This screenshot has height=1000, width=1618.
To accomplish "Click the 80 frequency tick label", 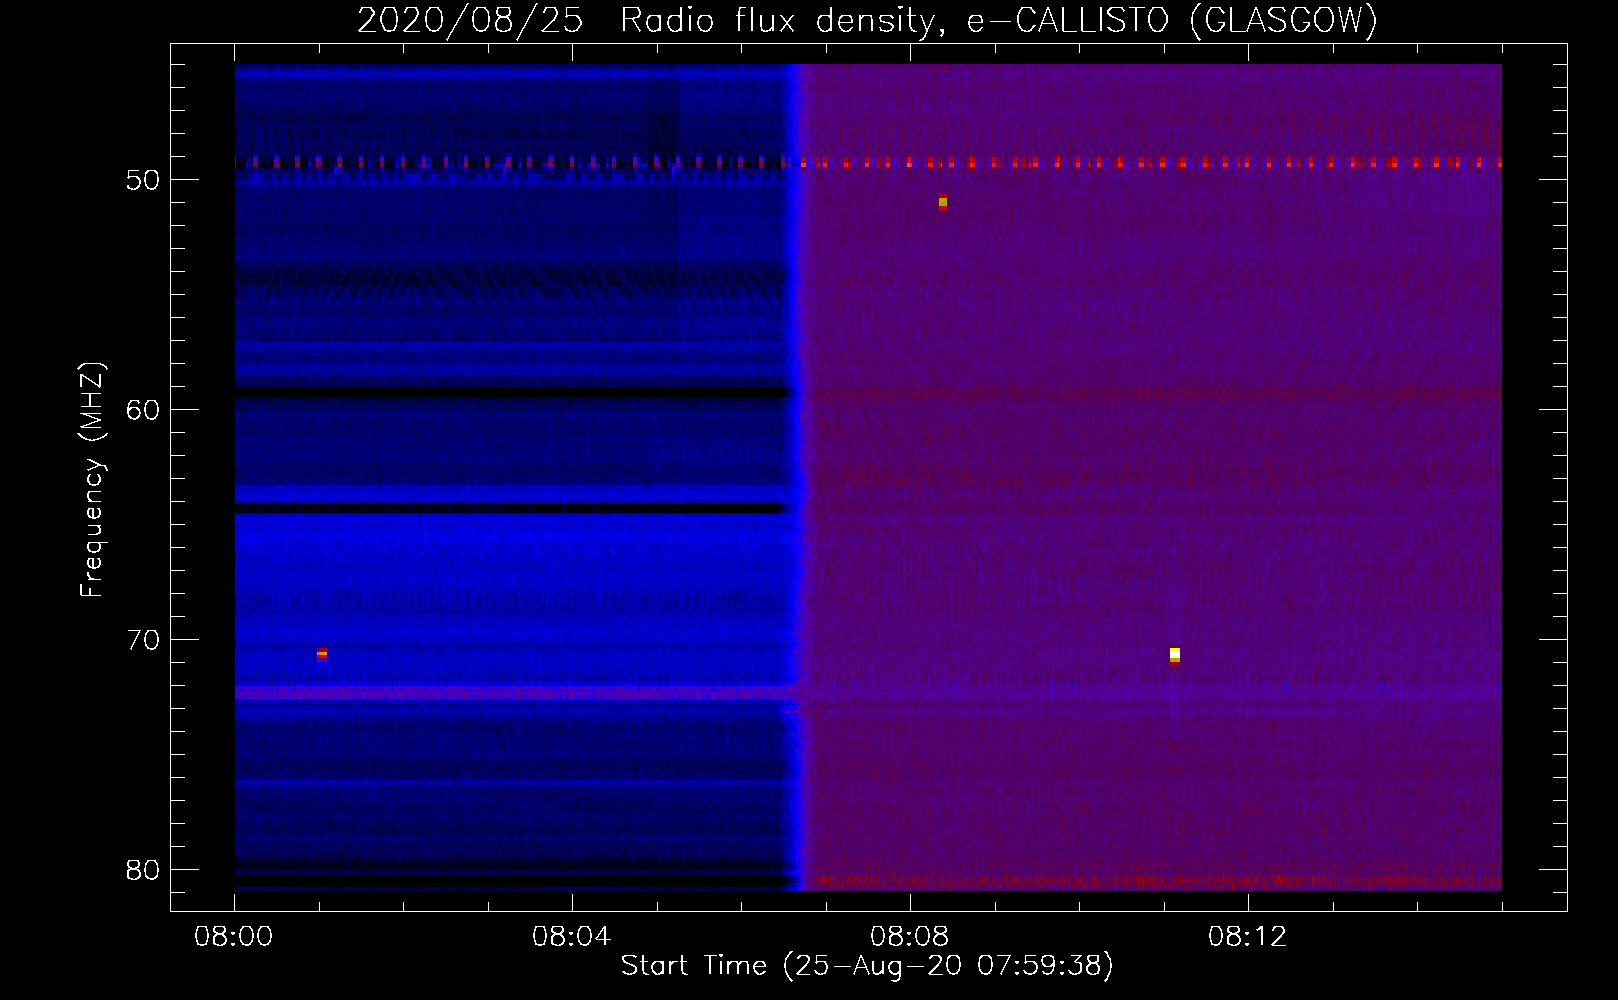I will (143, 870).
